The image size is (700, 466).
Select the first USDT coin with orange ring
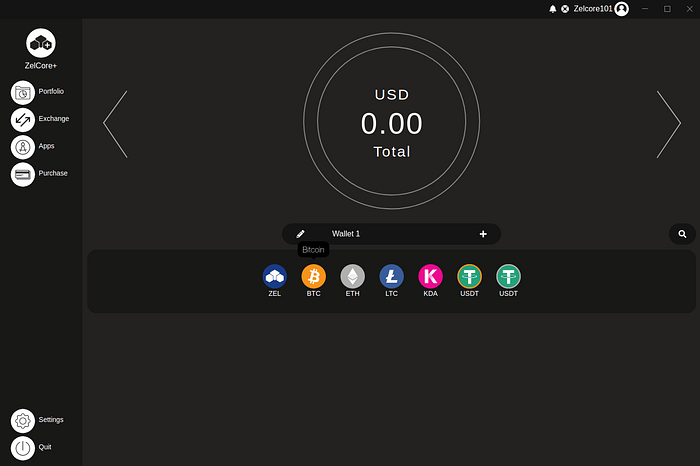coord(470,276)
